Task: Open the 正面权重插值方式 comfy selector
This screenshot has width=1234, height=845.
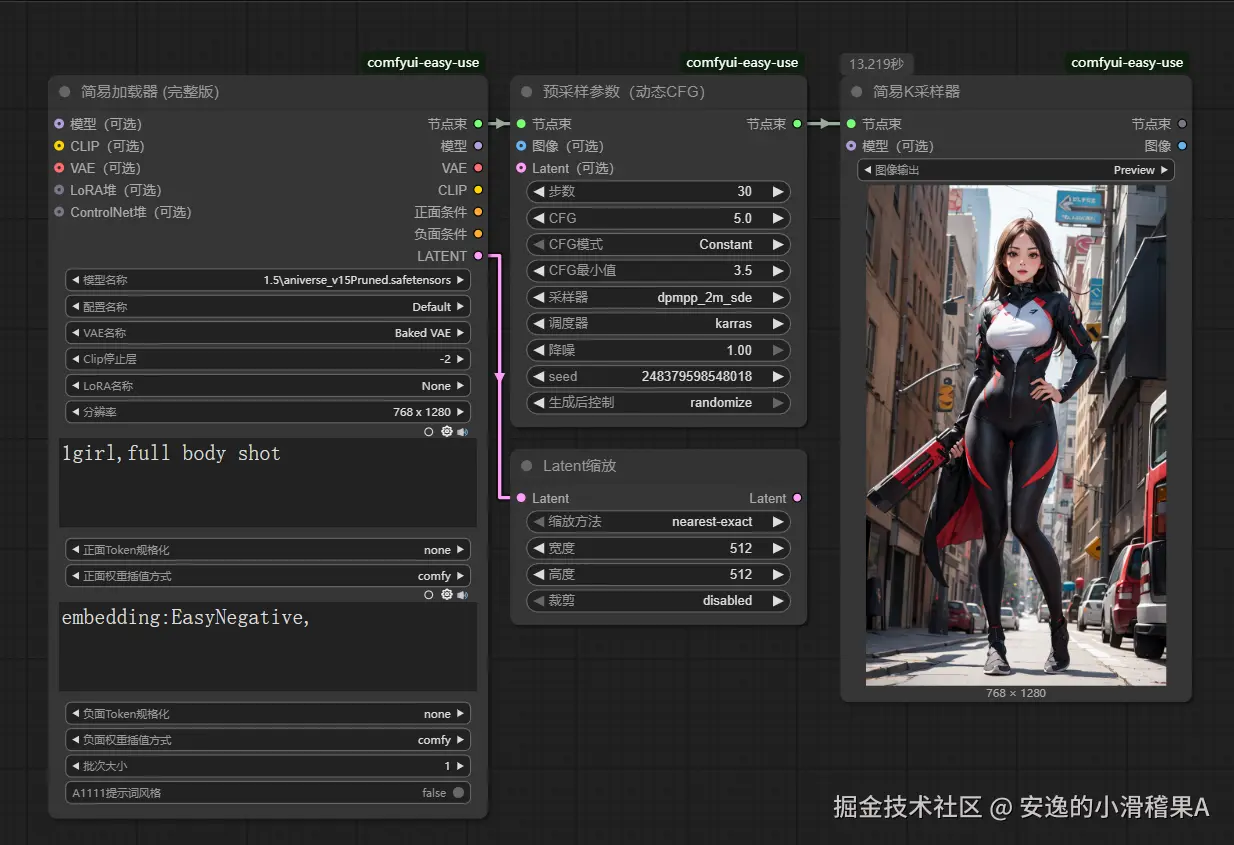Action: [x=268, y=576]
